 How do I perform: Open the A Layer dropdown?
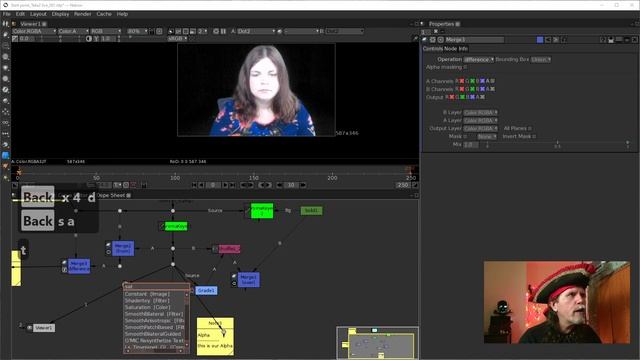481,120
